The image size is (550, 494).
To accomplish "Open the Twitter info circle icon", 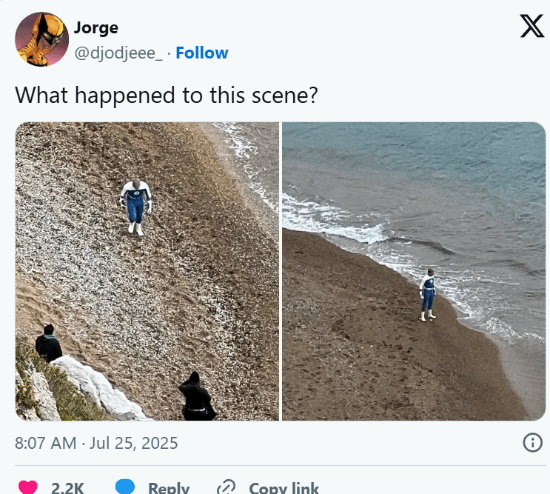I will coord(532,442).
